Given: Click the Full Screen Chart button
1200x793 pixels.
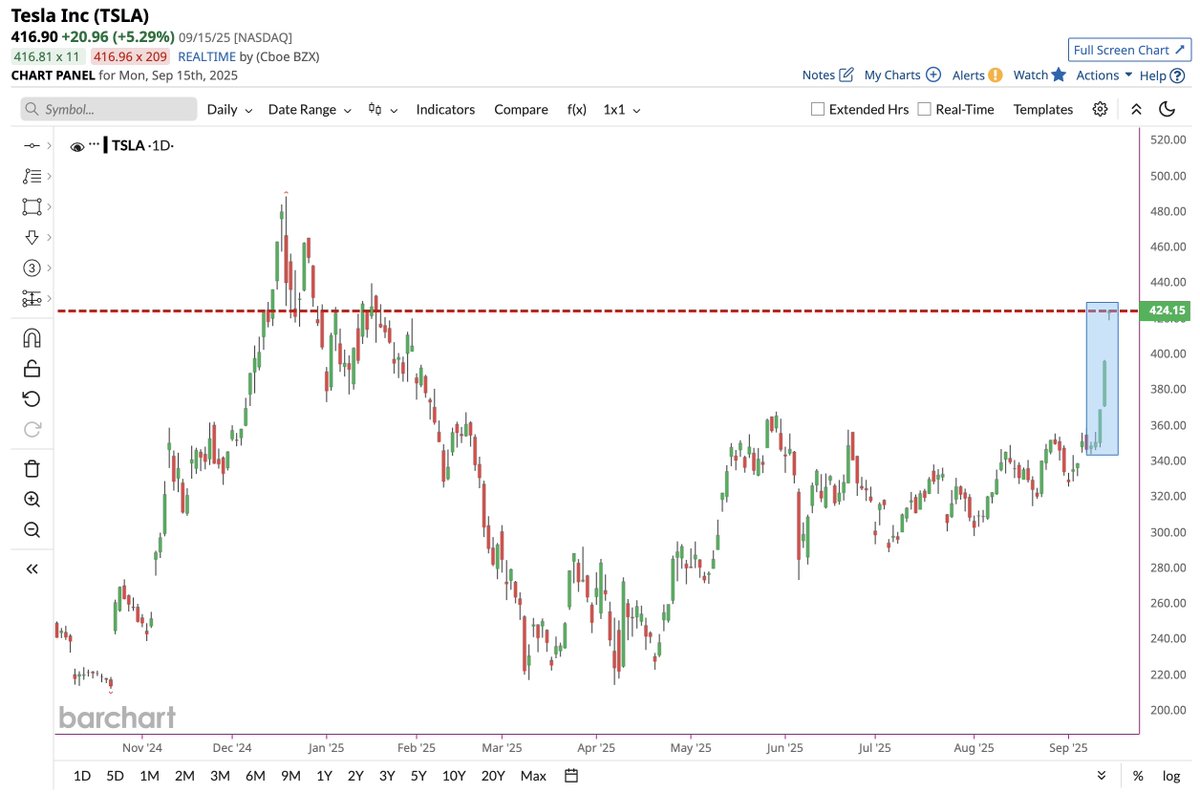Looking at the screenshot, I should (x=1129, y=50).
